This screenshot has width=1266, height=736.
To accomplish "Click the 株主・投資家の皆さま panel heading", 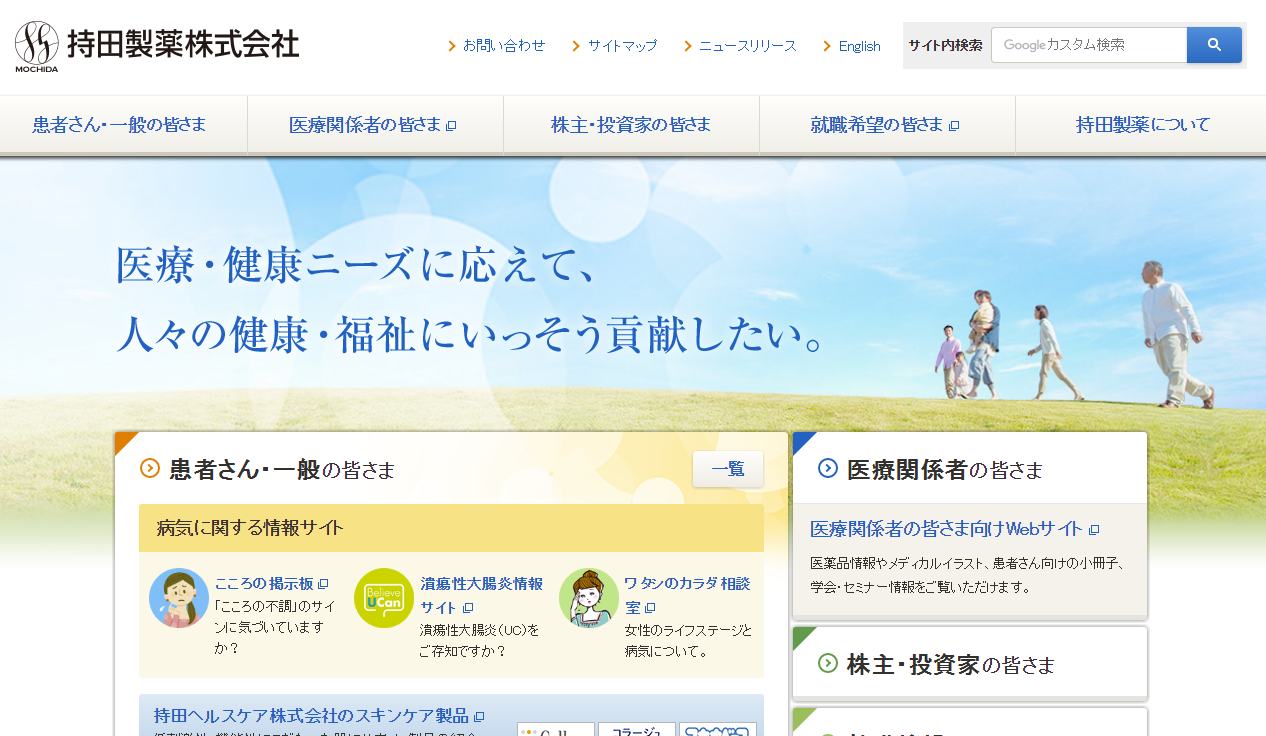I will pos(950,664).
